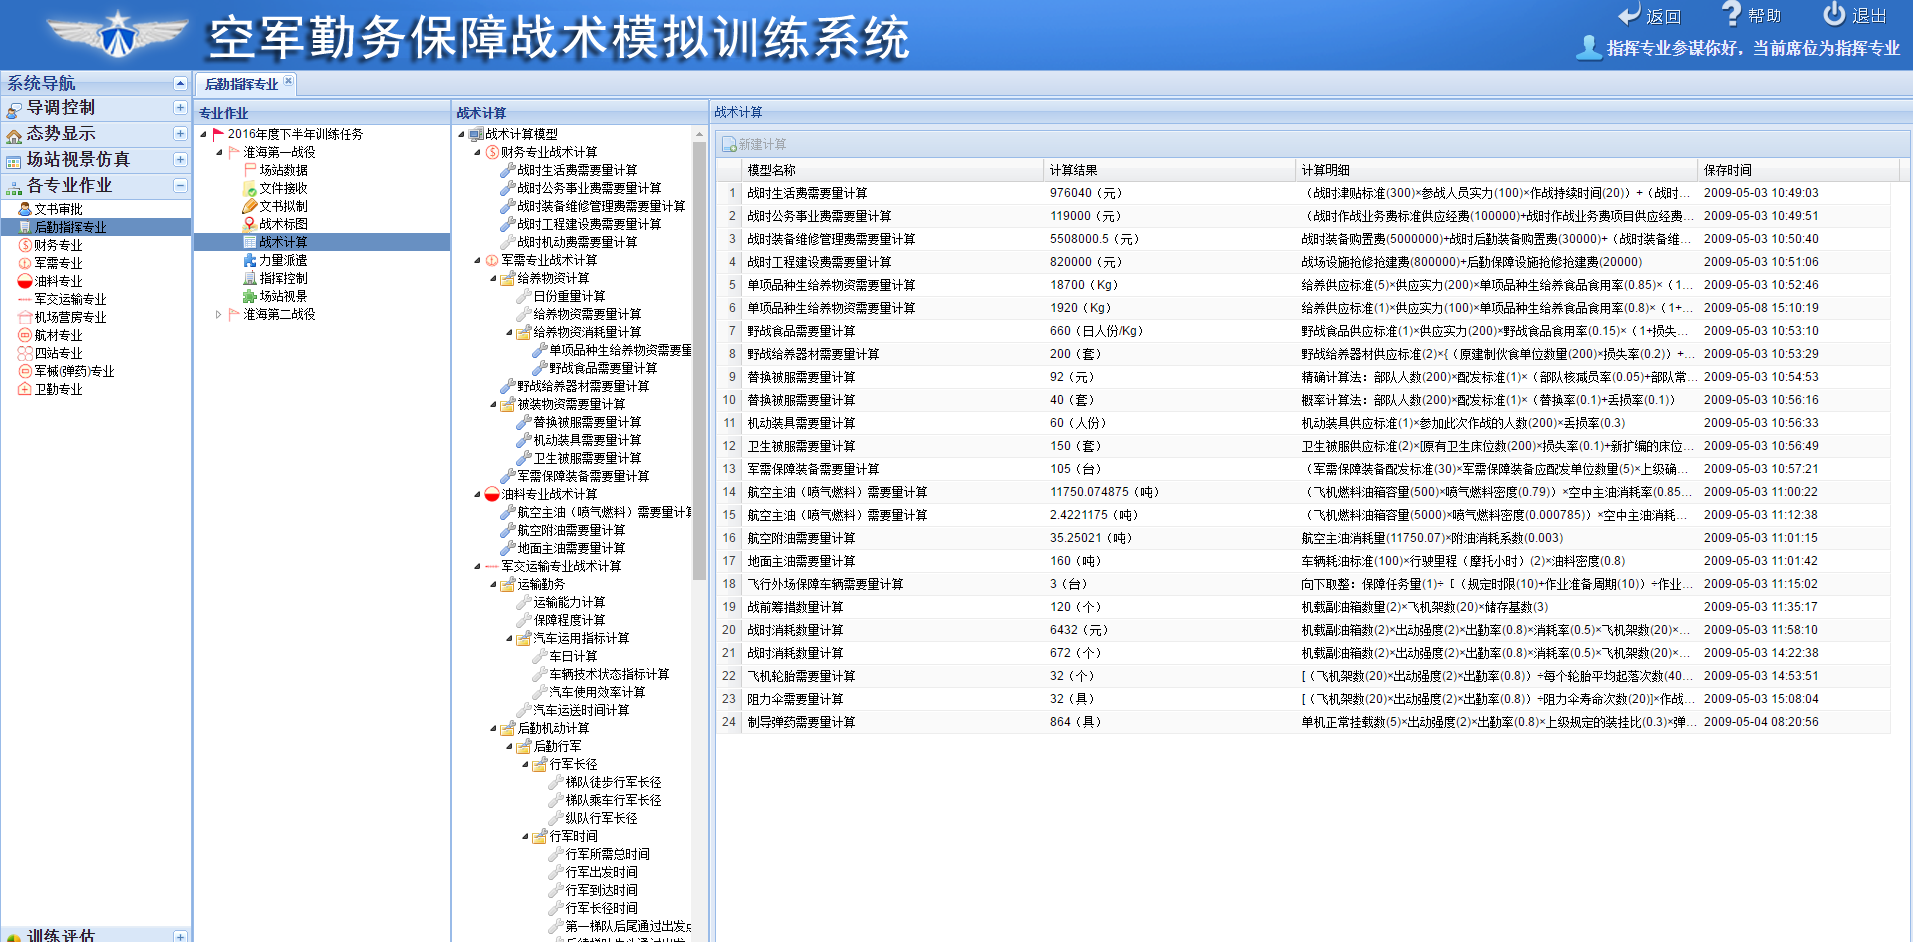Open the 各专业作业 menu header
The image size is (1913, 942).
(95, 185)
